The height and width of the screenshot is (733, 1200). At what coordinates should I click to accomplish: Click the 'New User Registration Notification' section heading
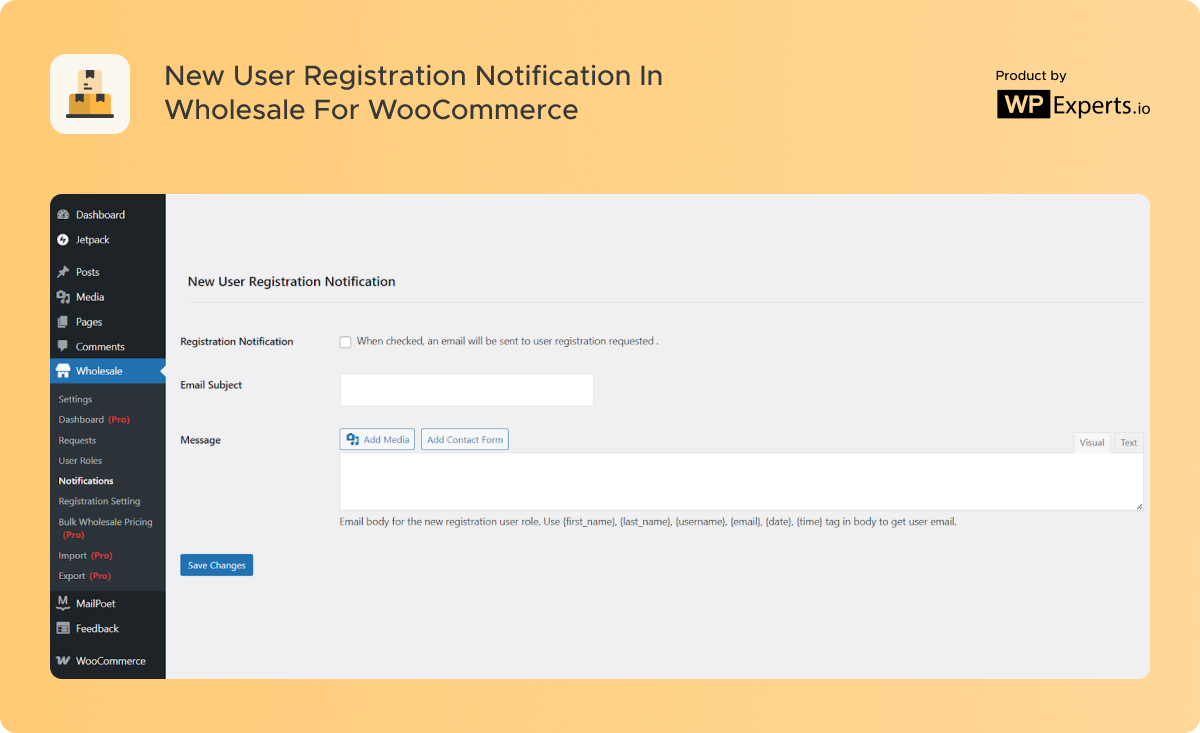click(x=292, y=282)
